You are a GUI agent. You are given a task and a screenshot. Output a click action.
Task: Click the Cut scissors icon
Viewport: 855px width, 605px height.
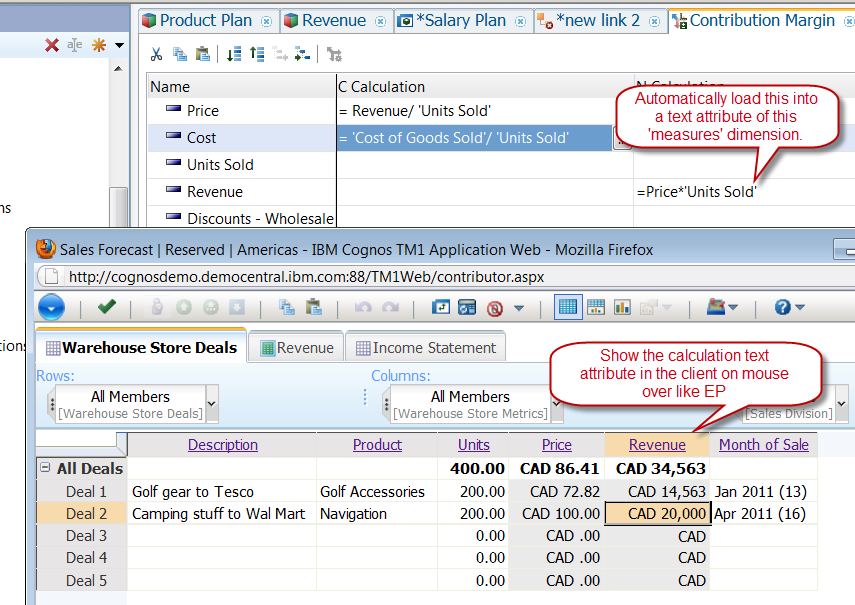click(156, 54)
